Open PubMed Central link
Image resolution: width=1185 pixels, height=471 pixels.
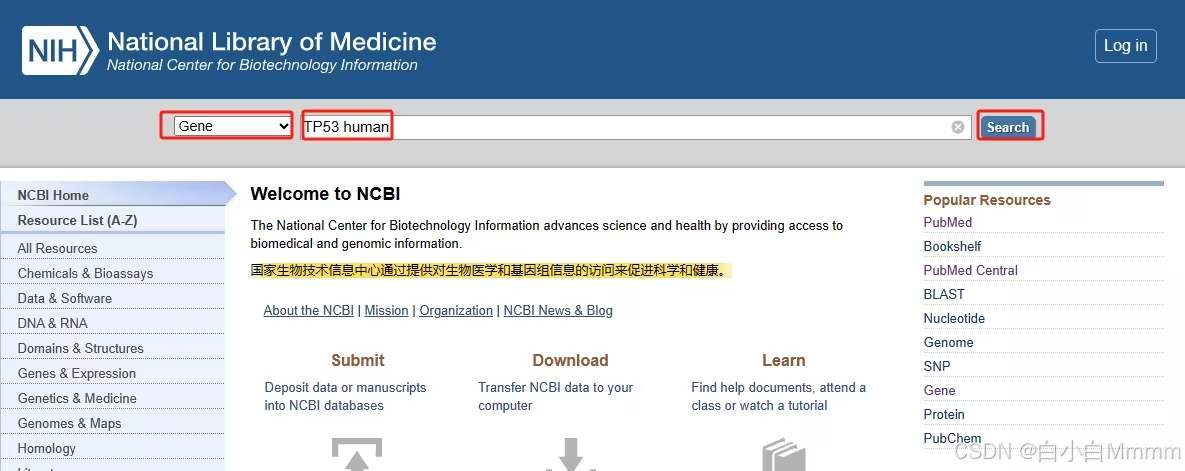point(970,270)
